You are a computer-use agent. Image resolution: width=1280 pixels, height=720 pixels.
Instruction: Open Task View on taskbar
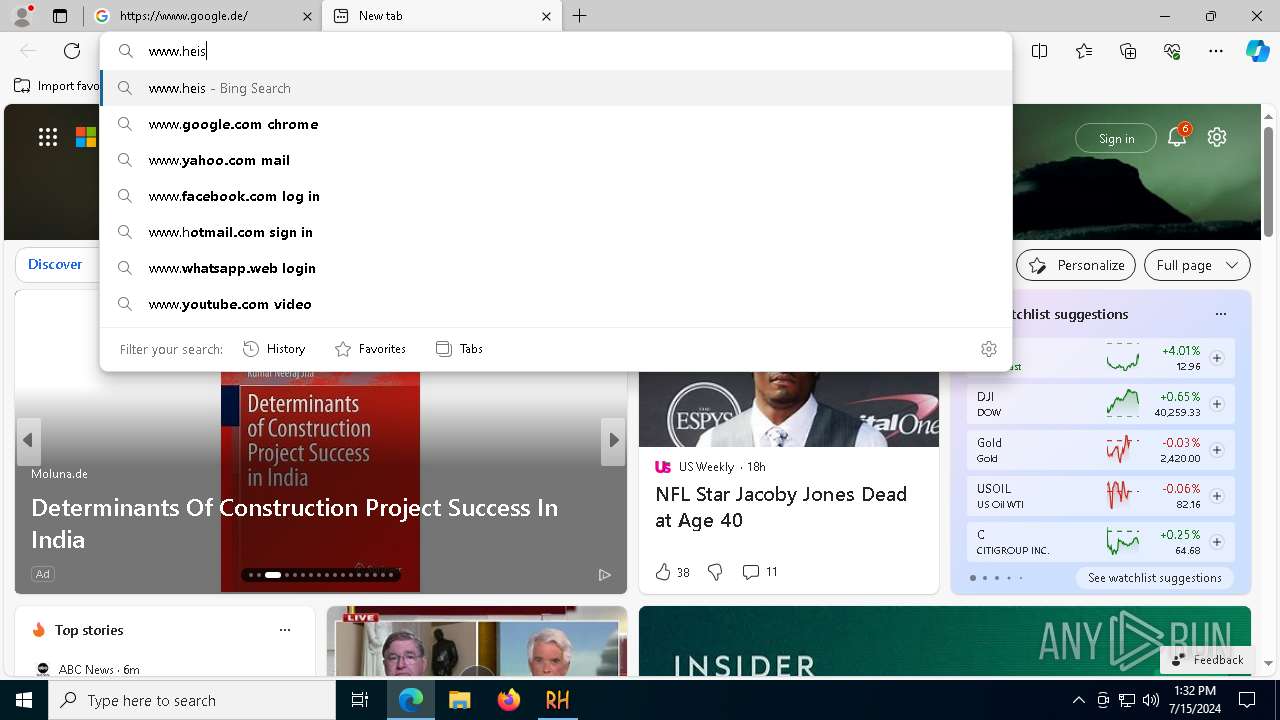(360, 700)
